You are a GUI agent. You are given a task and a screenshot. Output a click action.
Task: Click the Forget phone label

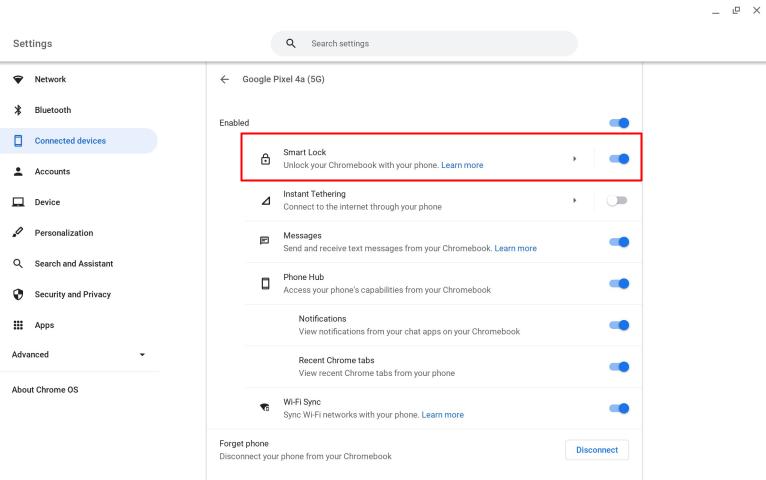[x=244, y=443]
